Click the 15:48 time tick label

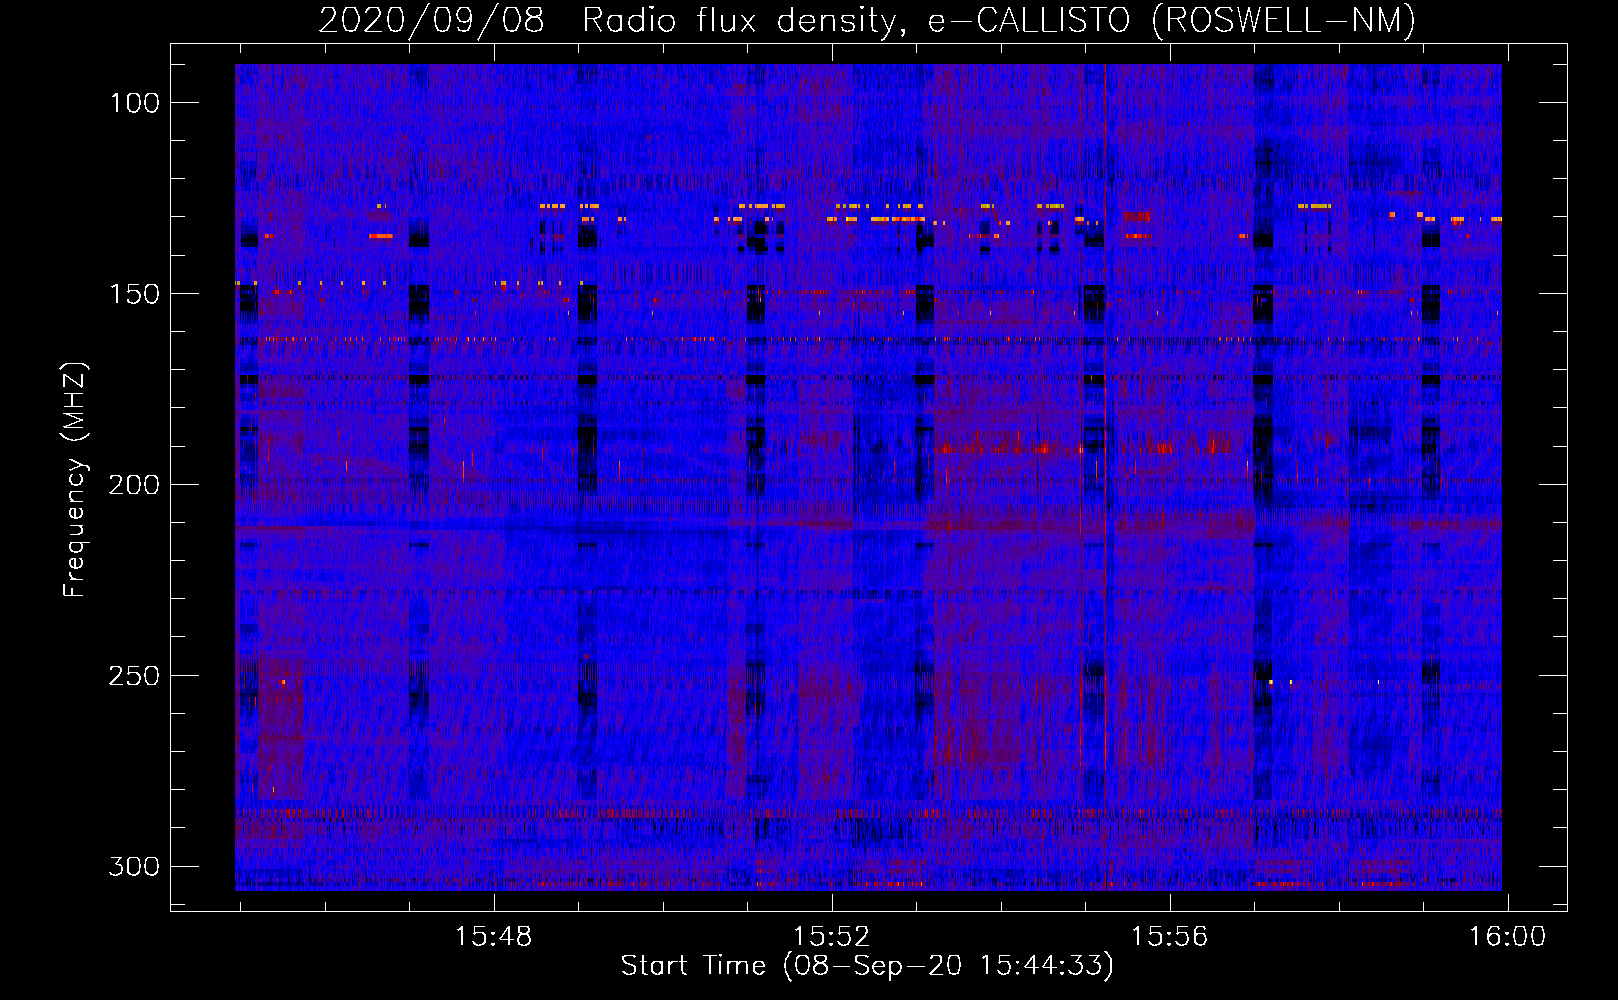pos(493,937)
